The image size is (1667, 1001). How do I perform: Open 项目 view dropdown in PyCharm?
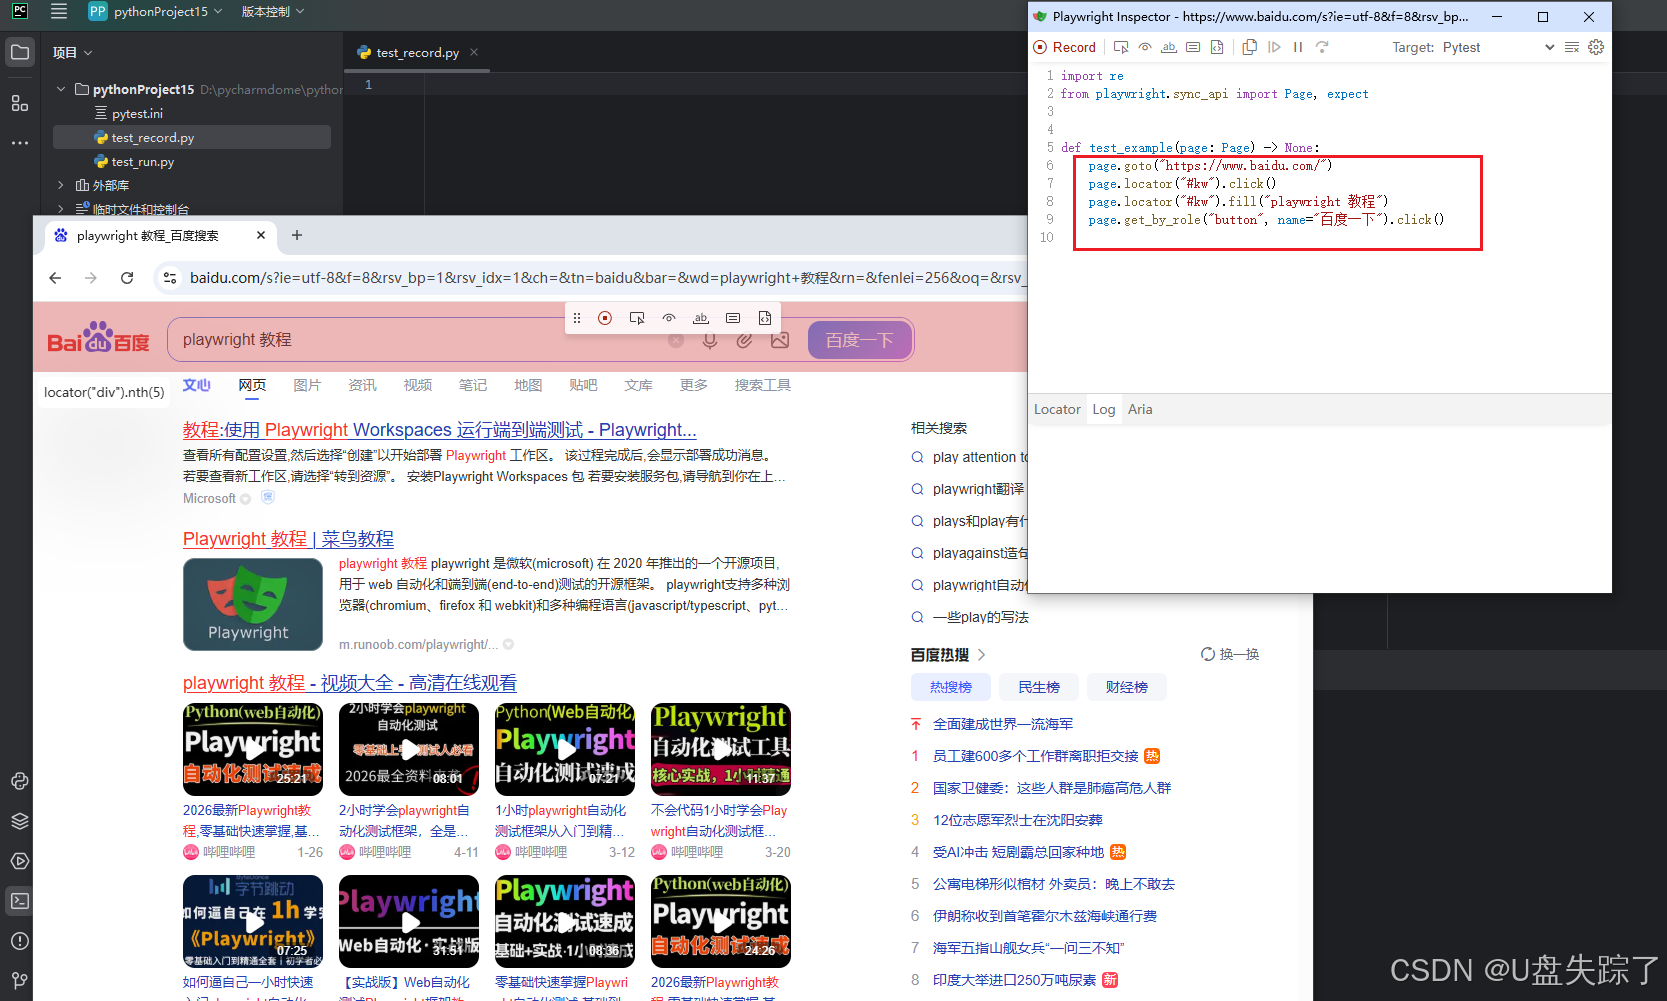click(72, 52)
